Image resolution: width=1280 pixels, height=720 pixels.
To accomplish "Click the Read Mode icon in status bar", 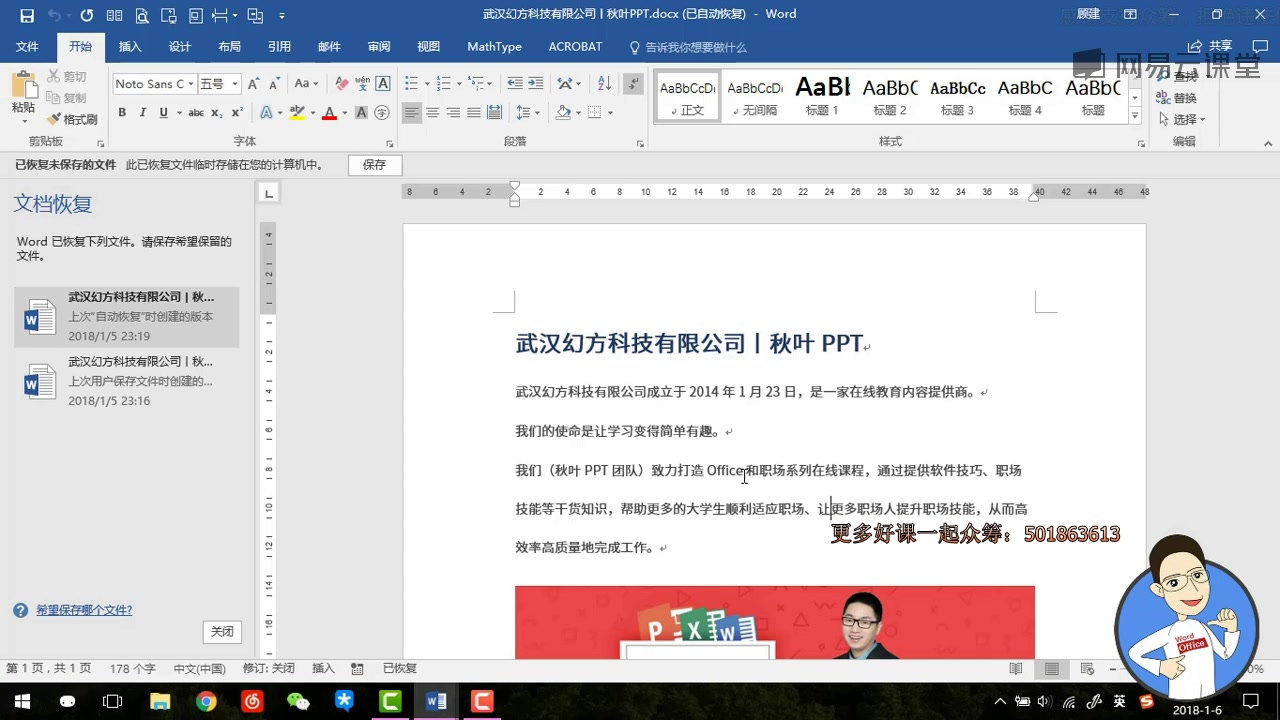I will point(1016,669).
